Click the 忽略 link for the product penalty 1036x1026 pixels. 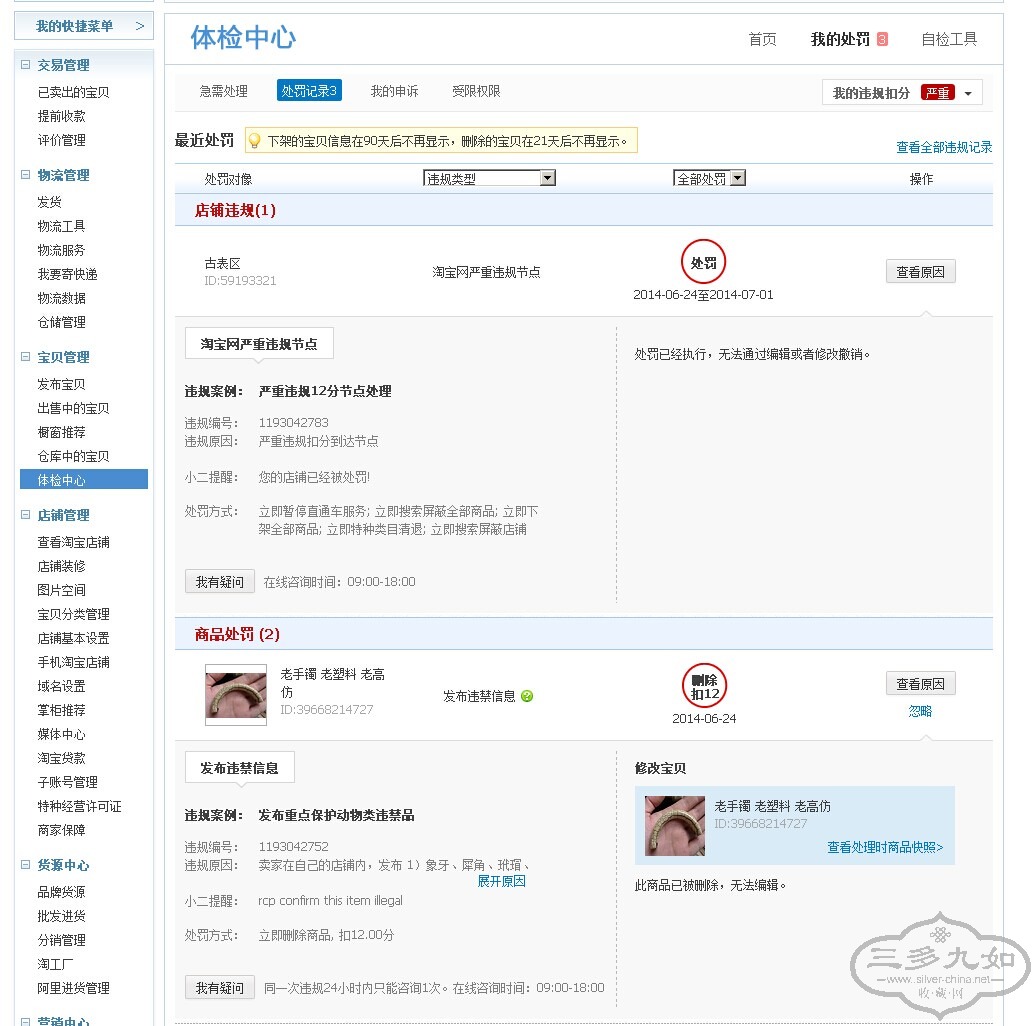pyautogui.click(x=920, y=711)
